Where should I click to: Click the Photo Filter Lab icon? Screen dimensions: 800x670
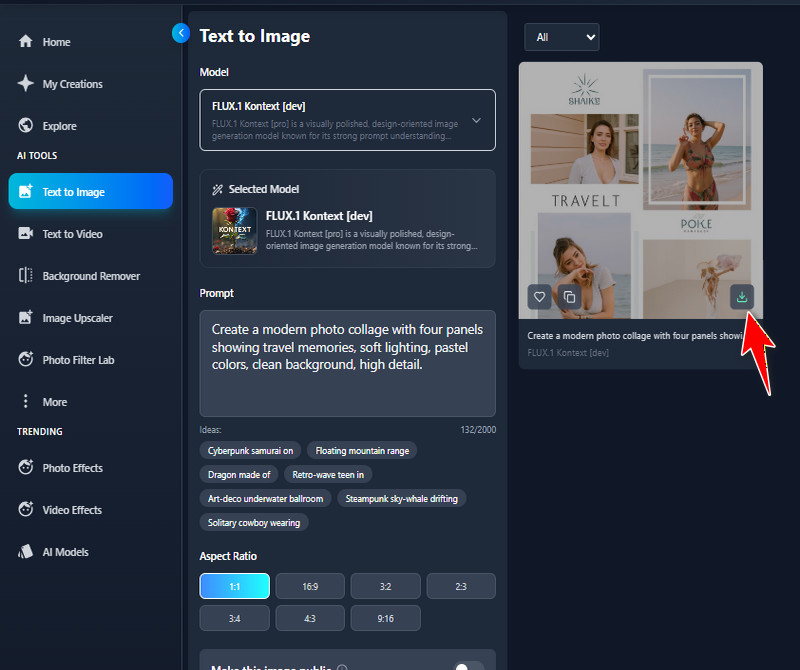[26, 359]
